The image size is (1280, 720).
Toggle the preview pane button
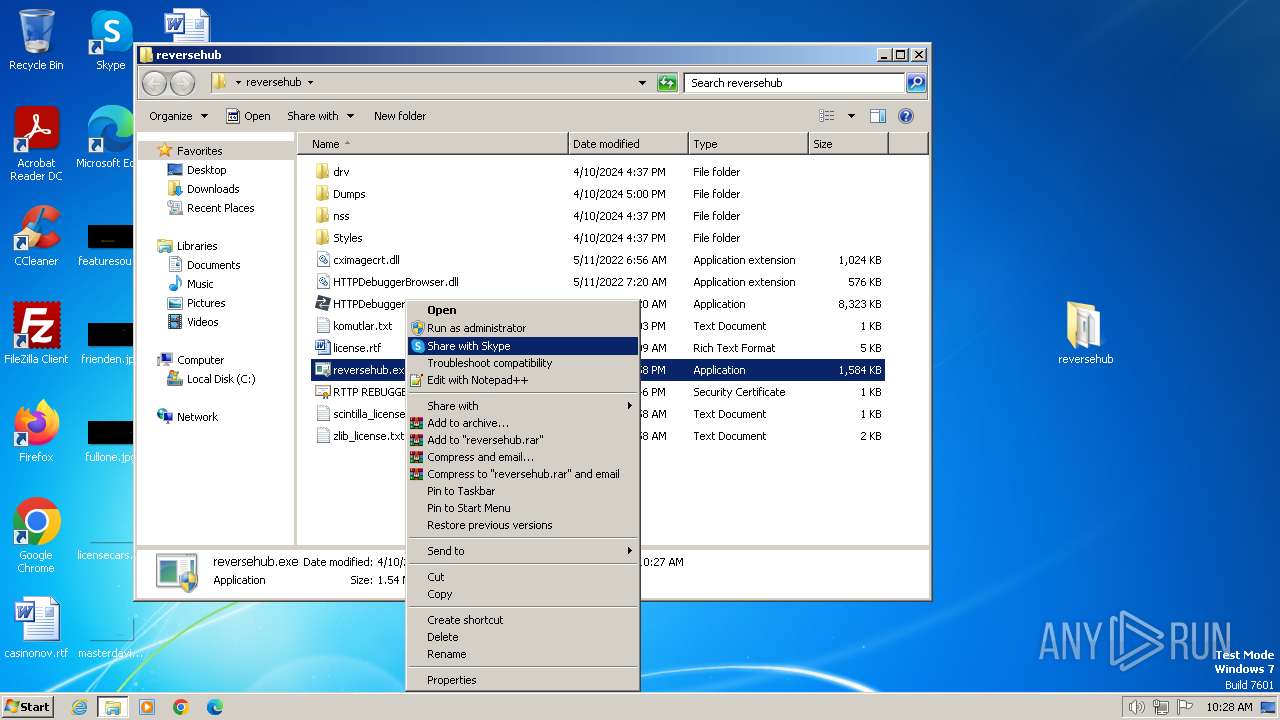877,116
